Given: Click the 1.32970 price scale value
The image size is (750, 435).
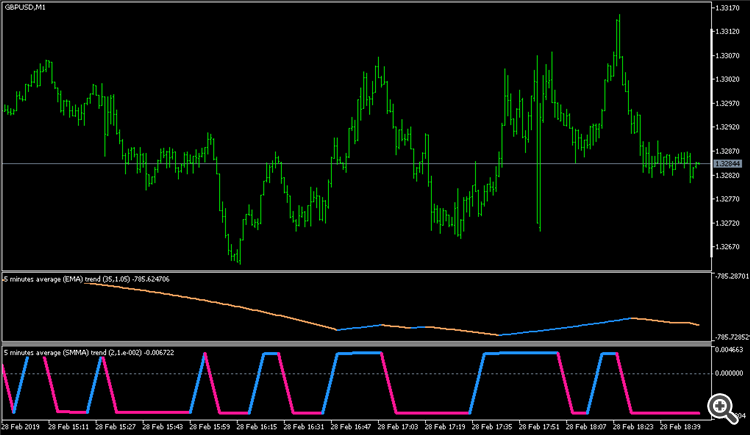Looking at the screenshot, I should [727, 103].
